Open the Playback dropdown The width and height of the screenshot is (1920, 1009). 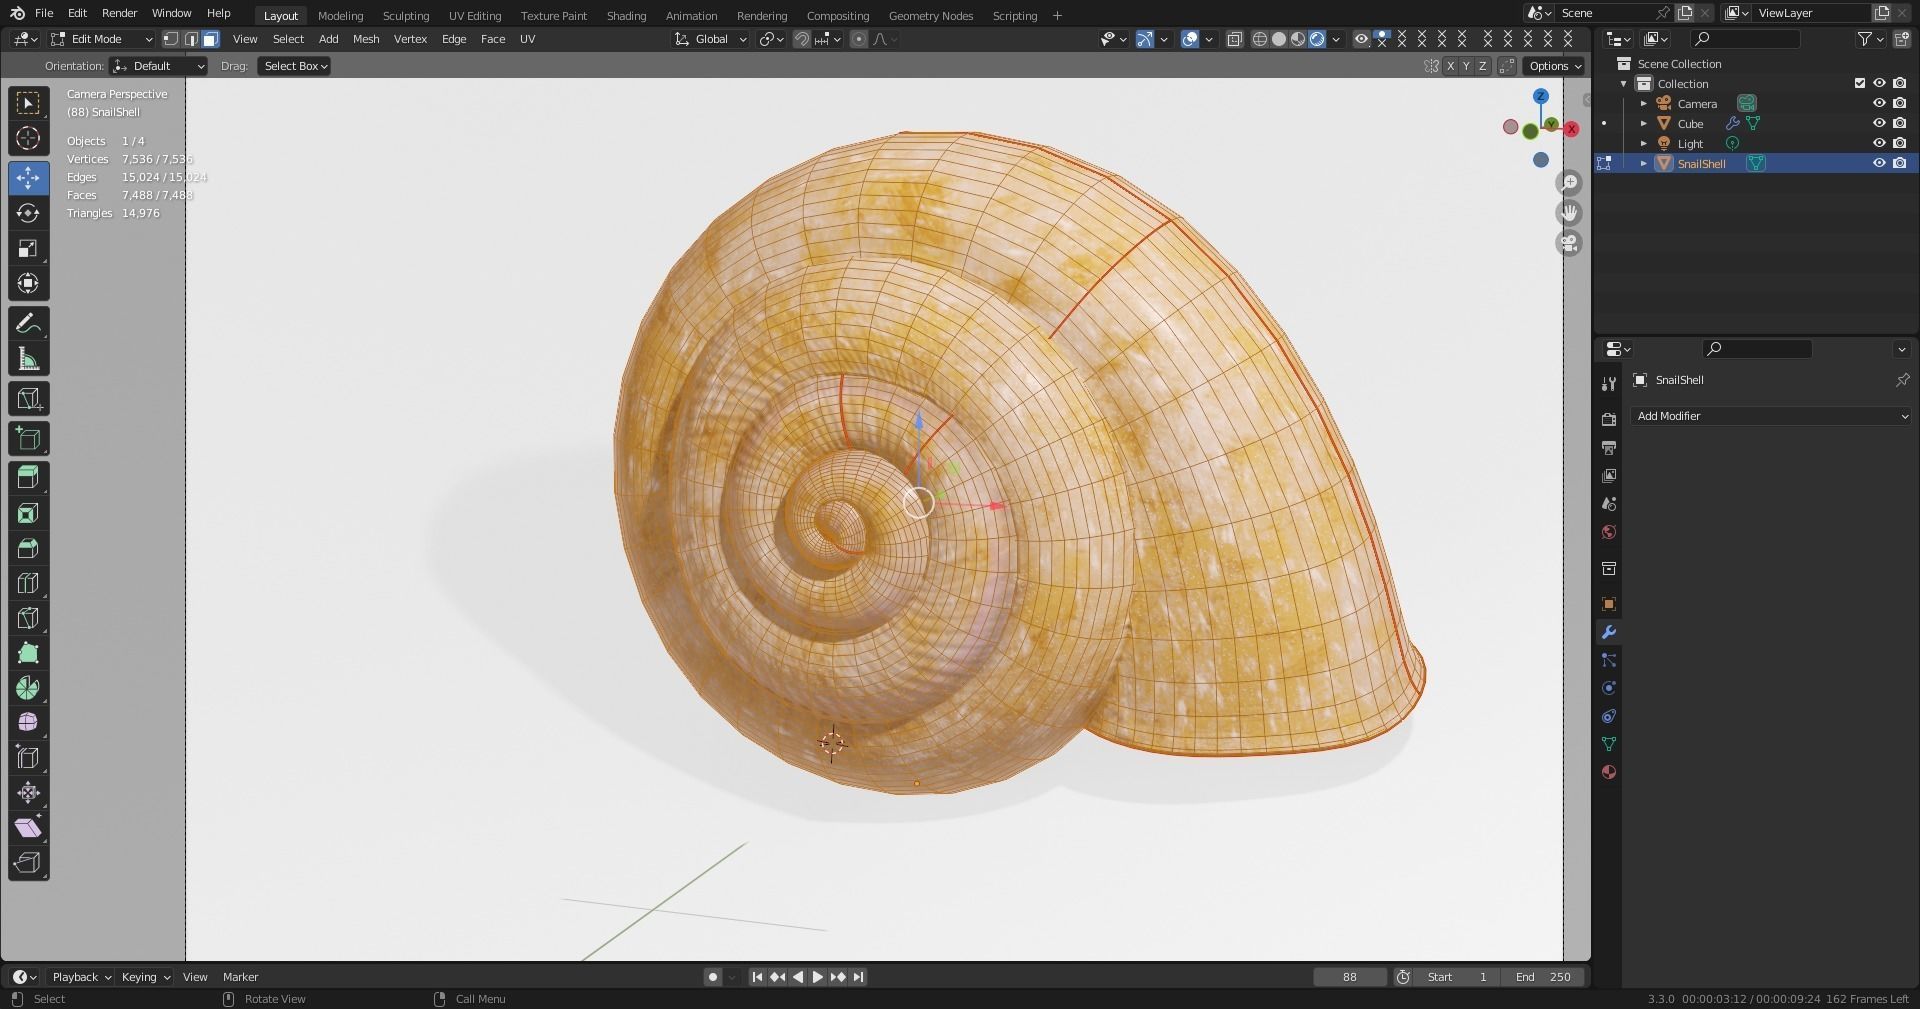click(x=81, y=977)
